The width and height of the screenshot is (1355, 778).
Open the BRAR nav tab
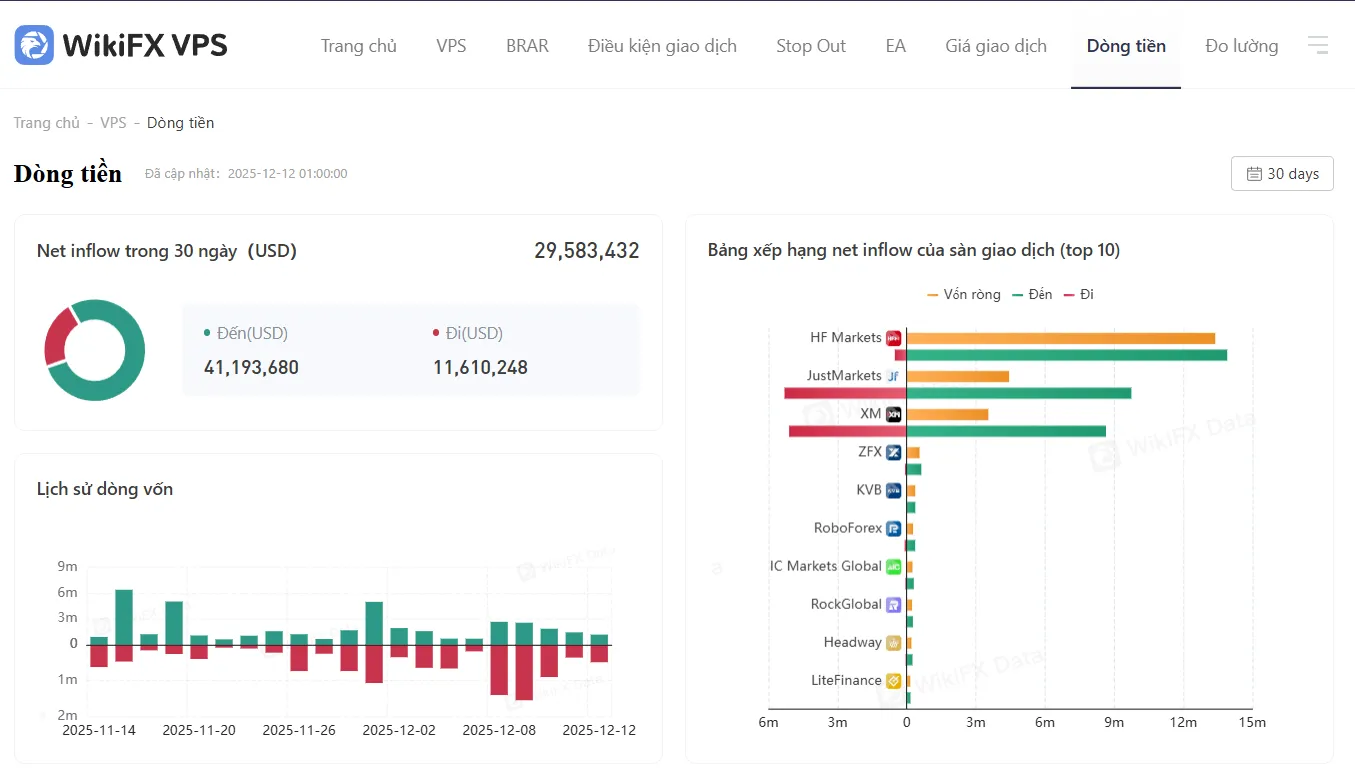[527, 46]
